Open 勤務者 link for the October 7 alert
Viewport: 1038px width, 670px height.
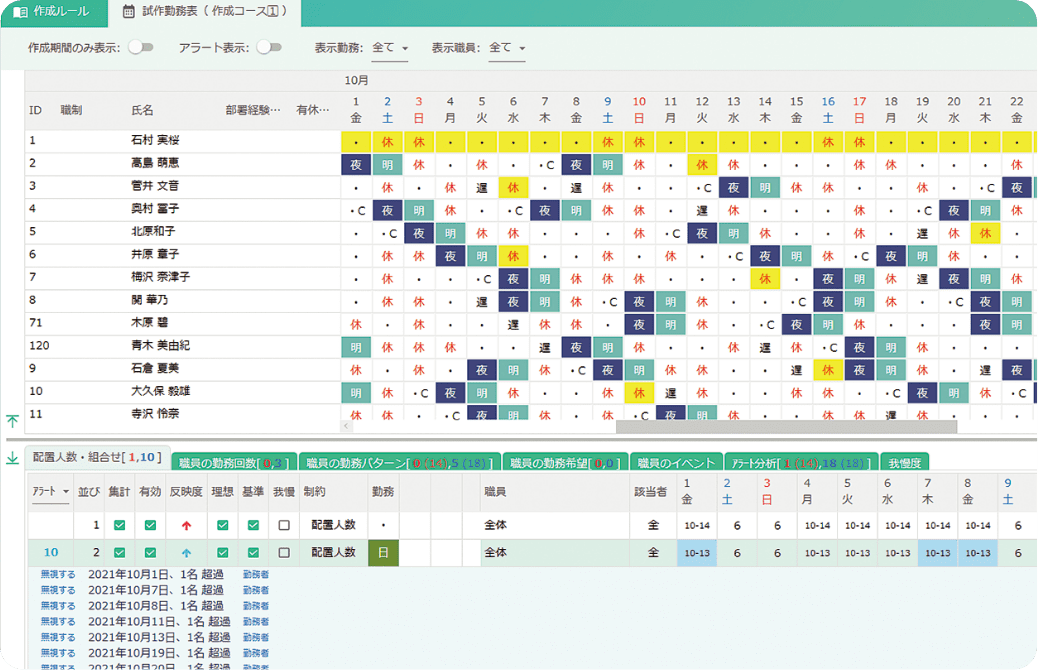tap(256, 591)
